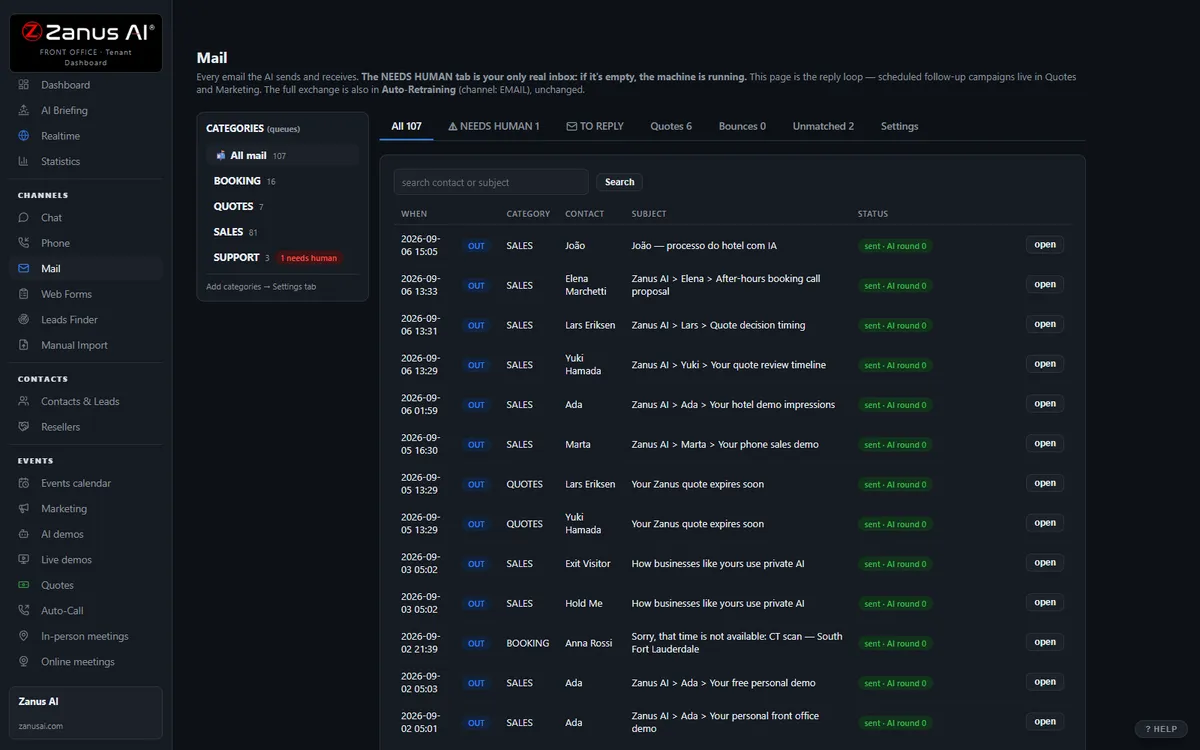Open the hotel demo impressions email
Image resolution: width=1200 pixels, height=750 pixels.
[x=1045, y=404]
